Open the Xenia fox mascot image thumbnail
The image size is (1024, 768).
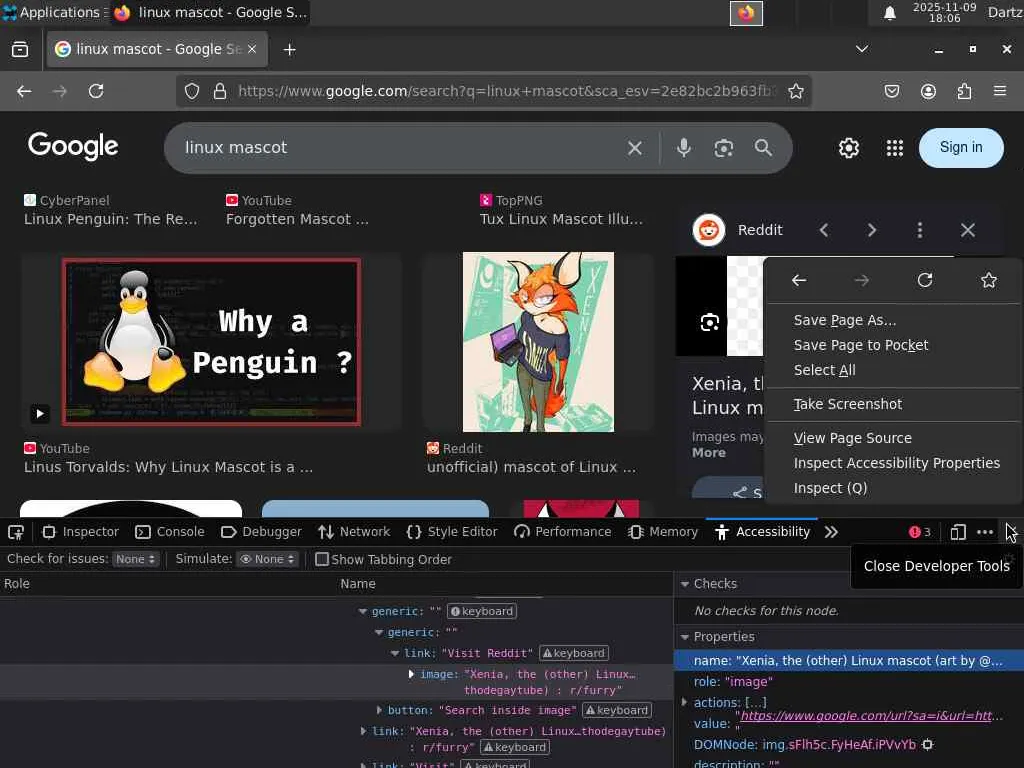[538, 342]
